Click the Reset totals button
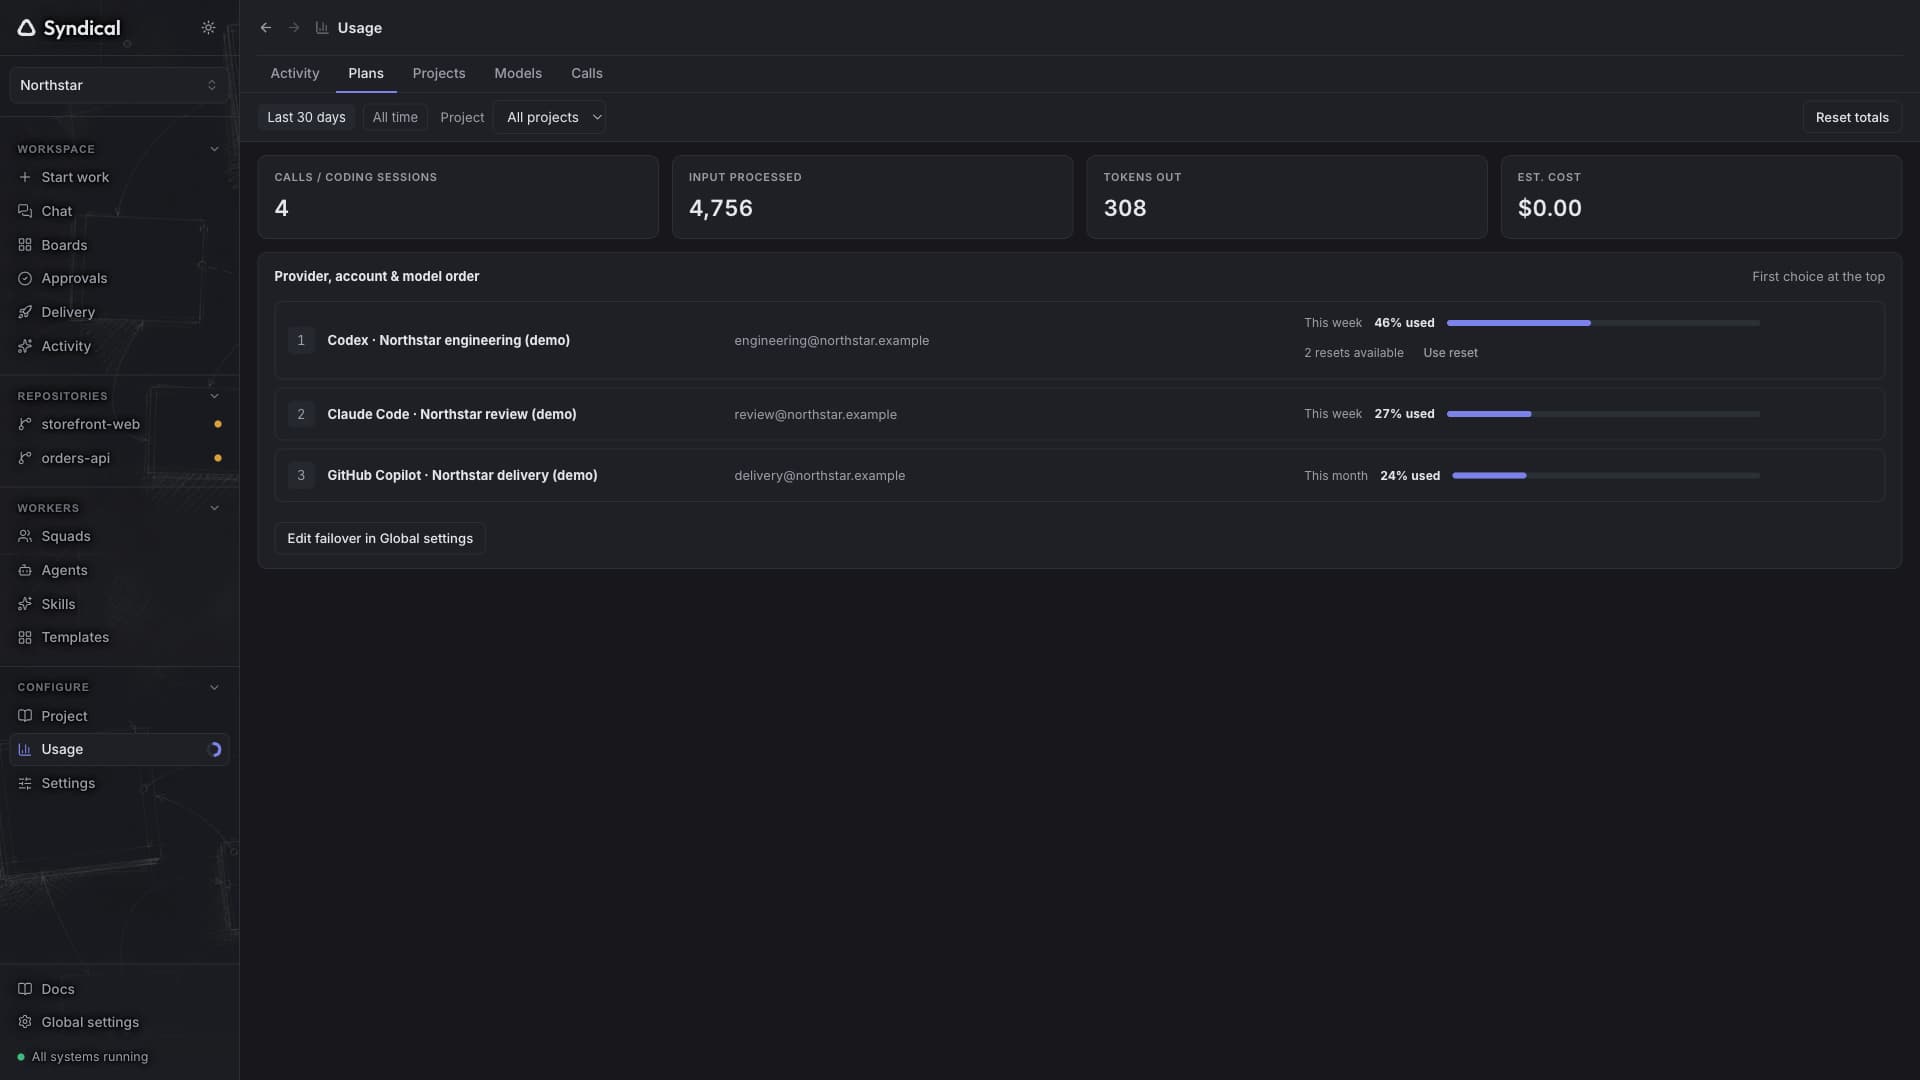 pyautogui.click(x=1852, y=117)
